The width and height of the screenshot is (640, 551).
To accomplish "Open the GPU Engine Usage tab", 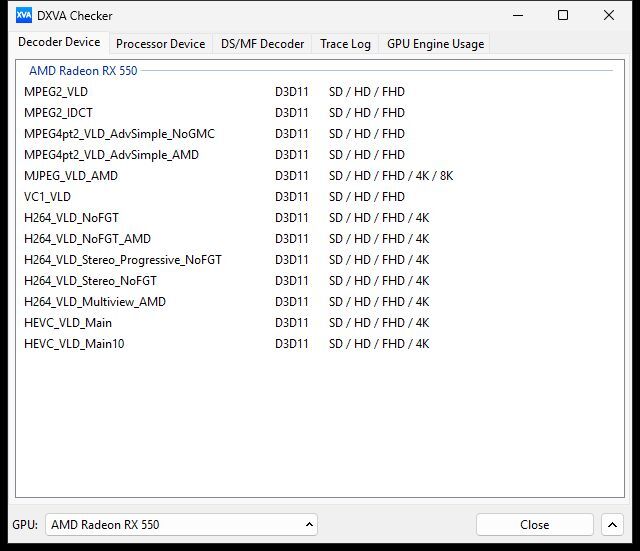I will click(x=436, y=44).
